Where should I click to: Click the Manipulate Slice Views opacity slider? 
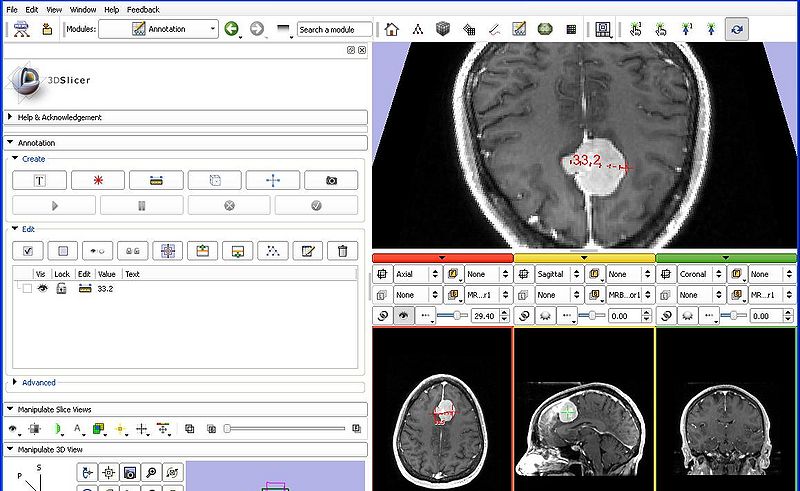(x=286, y=429)
